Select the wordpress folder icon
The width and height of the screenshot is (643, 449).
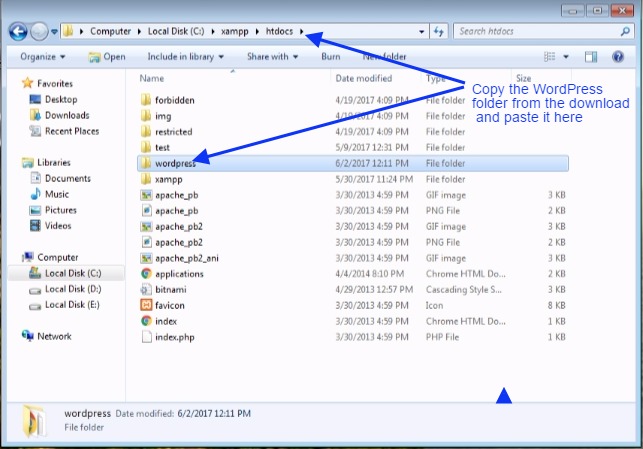pos(146,163)
